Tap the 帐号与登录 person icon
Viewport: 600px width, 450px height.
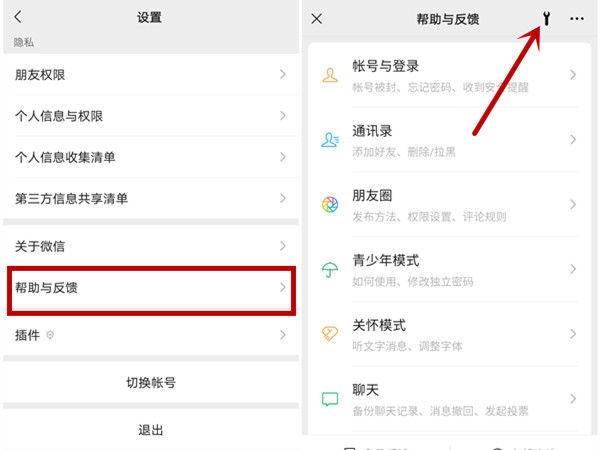pyautogui.click(x=330, y=75)
